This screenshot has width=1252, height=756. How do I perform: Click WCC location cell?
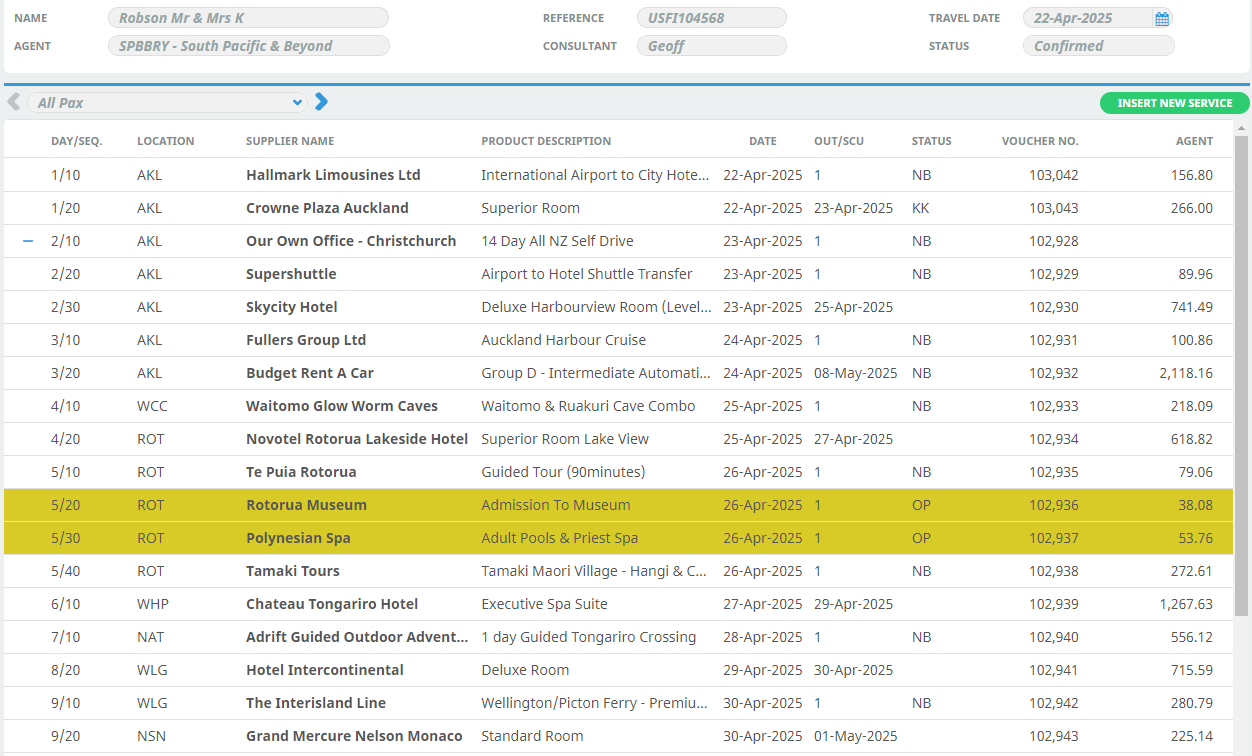[x=151, y=406]
